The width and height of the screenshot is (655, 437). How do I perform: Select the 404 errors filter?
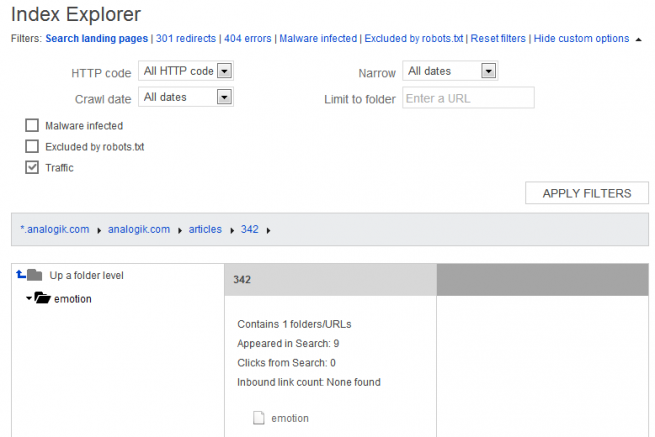[x=248, y=38]
